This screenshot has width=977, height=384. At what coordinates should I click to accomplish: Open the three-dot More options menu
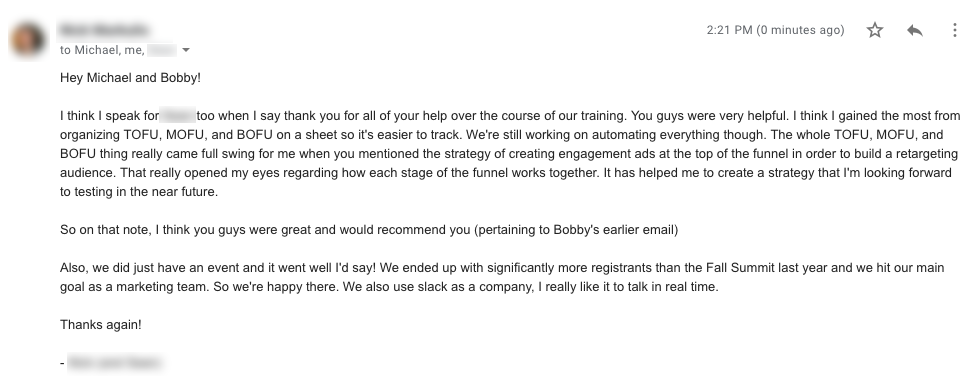[955, 30]
